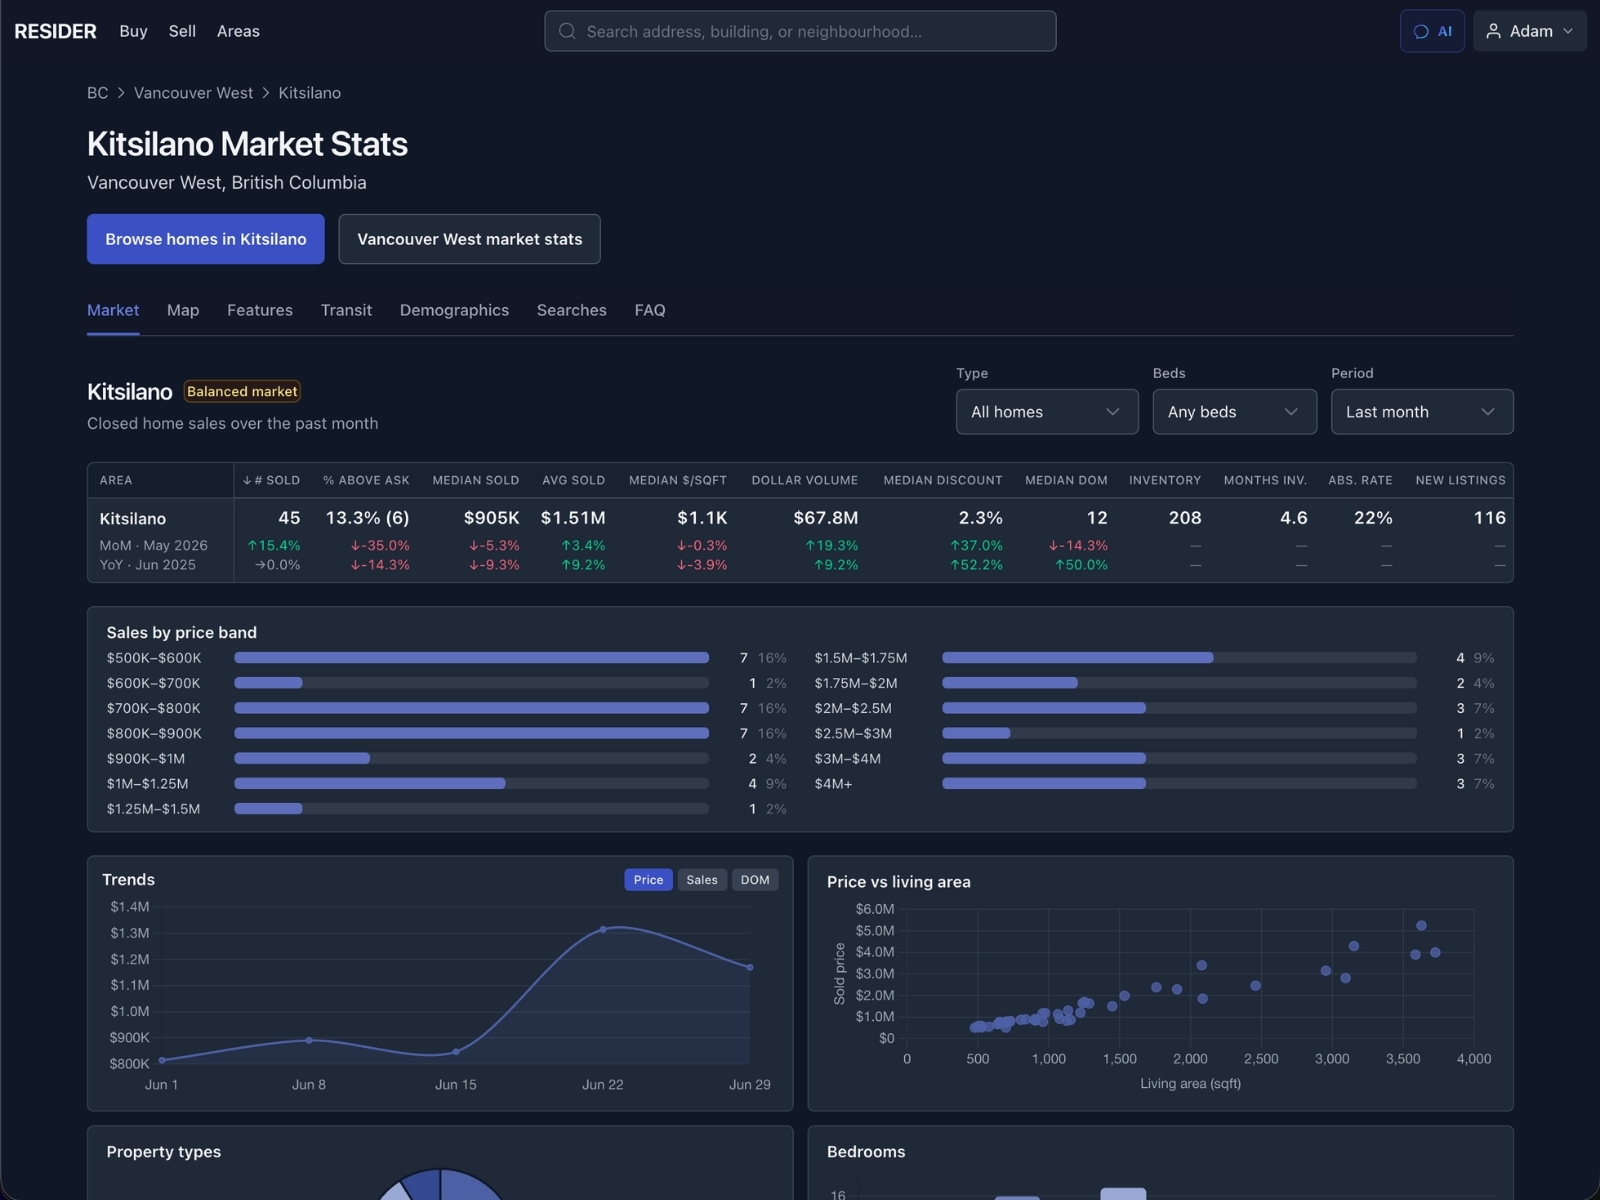
Task: Sort by MONTHS INV. column header
Action: point(1265,480)
